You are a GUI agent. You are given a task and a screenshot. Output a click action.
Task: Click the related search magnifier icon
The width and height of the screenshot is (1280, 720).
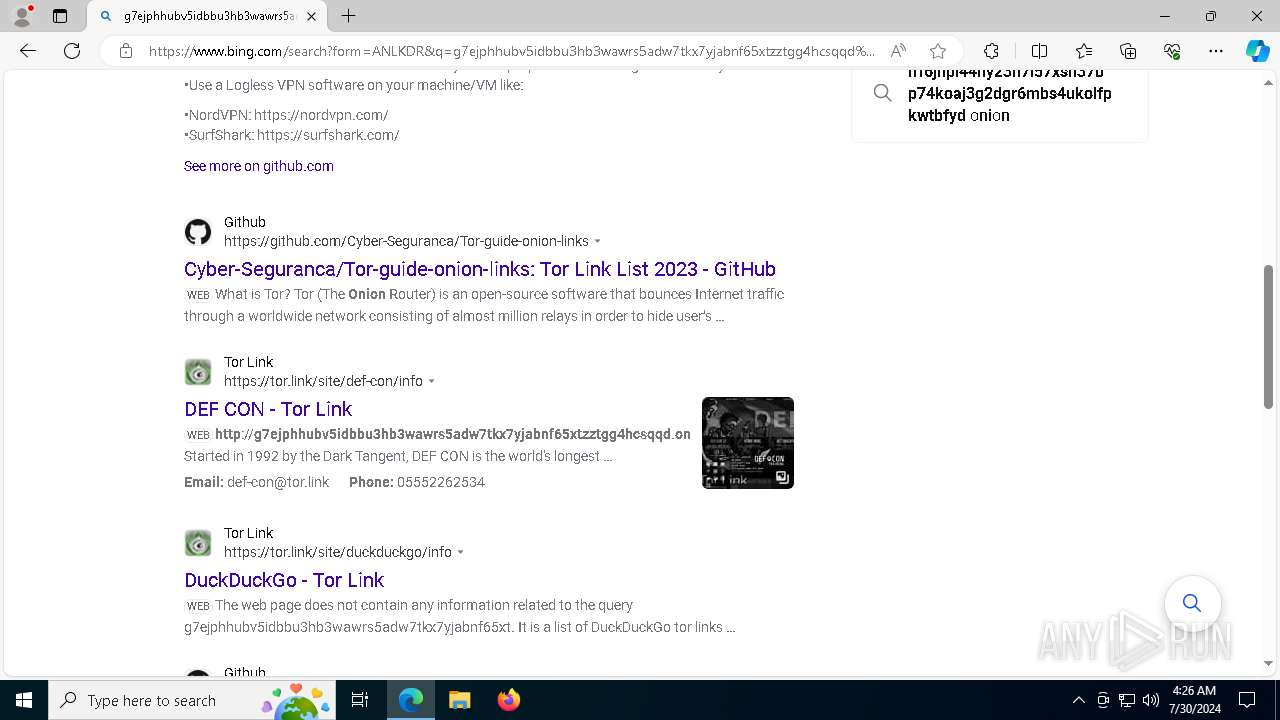click(x=882, y=93)
